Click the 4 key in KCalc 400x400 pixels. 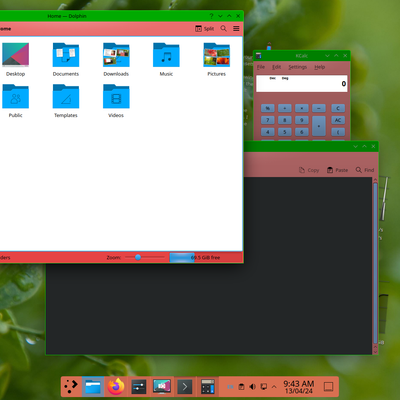coord(268,132)
